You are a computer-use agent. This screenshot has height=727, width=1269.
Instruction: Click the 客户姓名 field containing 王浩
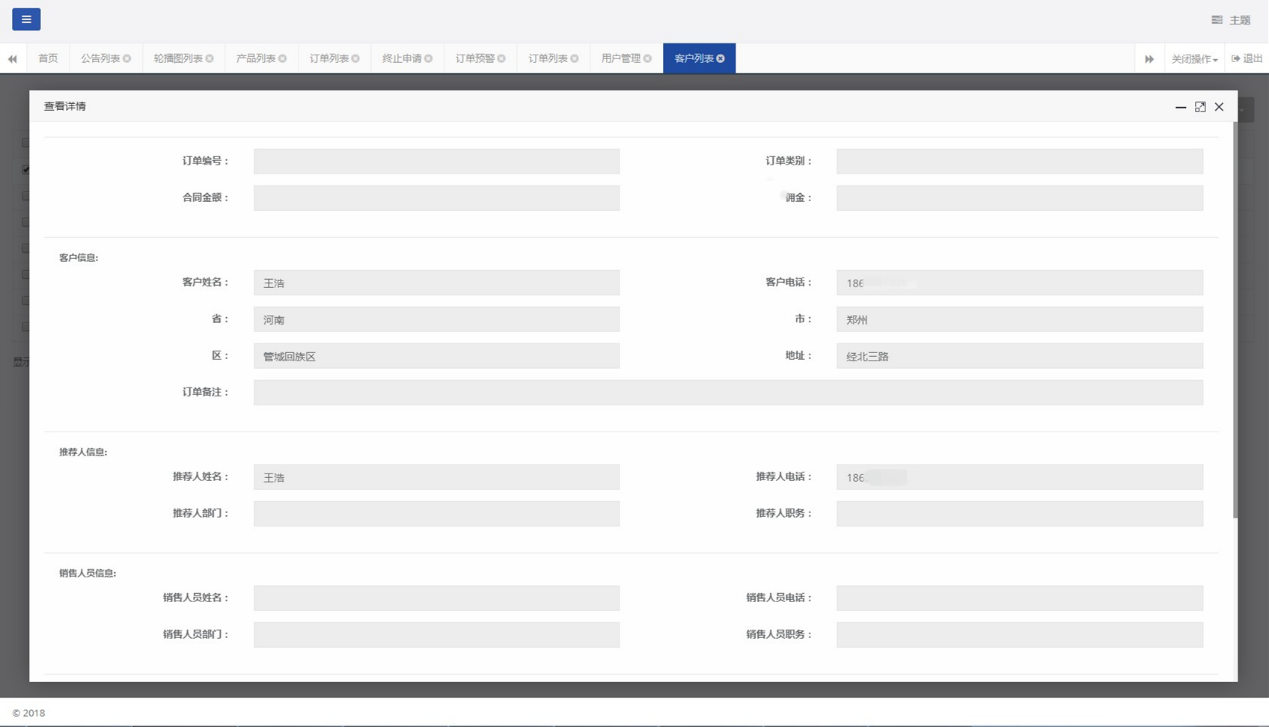click(436, 283)
